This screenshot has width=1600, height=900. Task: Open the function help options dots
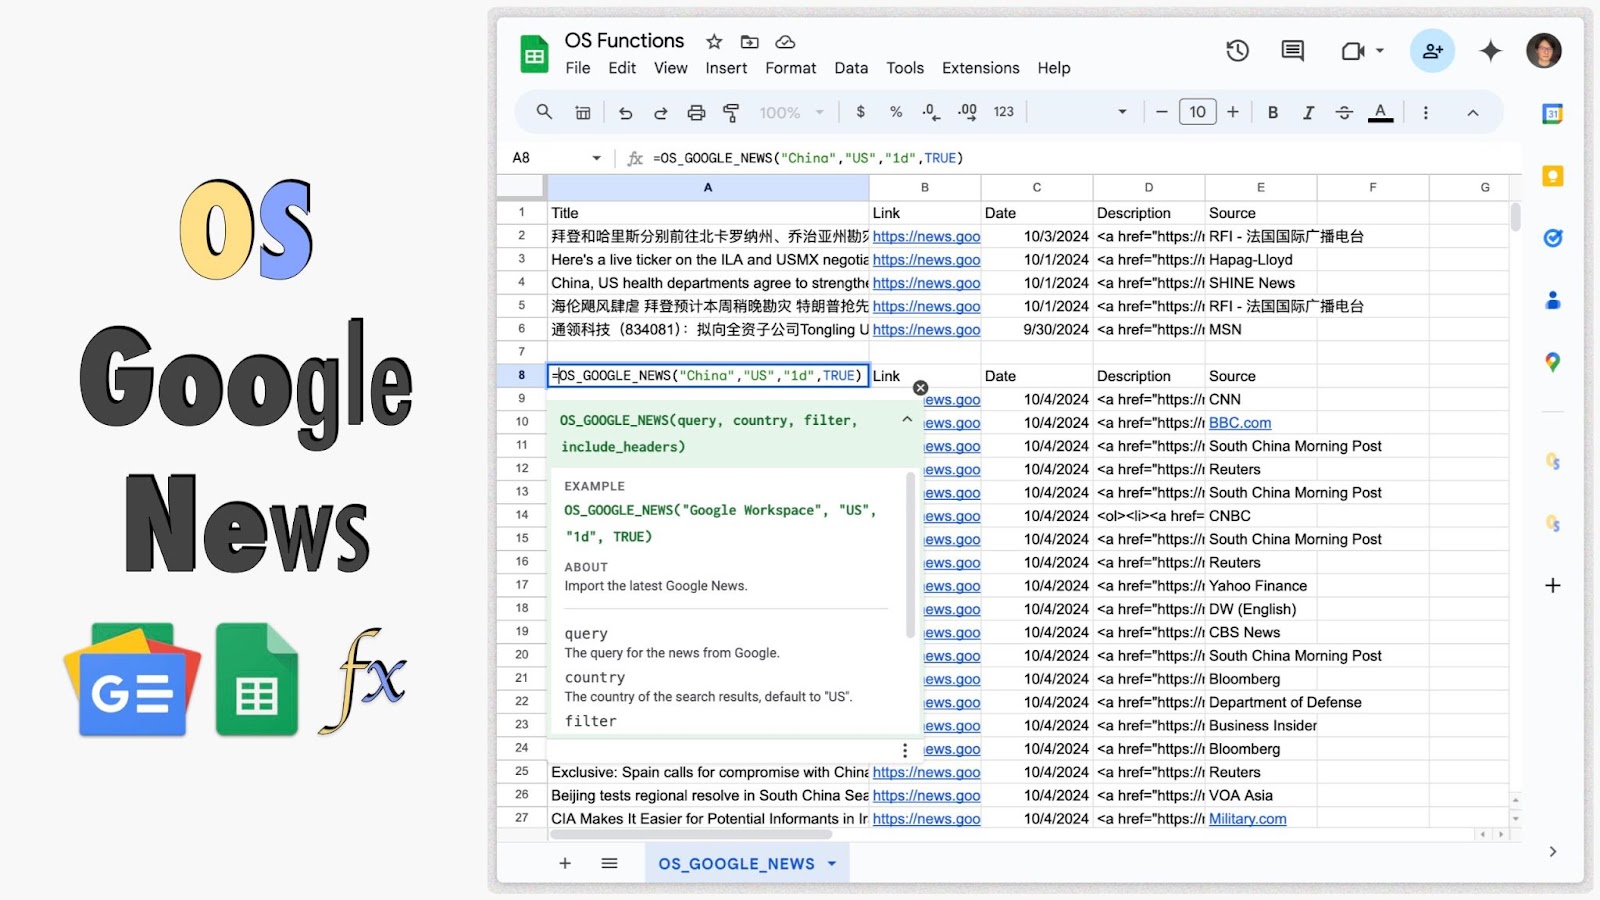pos(905,750)
